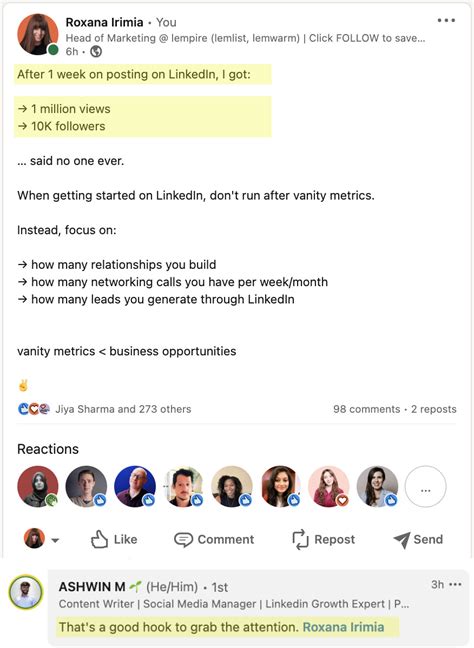Open the reaction emoji cluster beside Jiya Sharma
Viewport: 474px width, 648px height.
(34, 409)
